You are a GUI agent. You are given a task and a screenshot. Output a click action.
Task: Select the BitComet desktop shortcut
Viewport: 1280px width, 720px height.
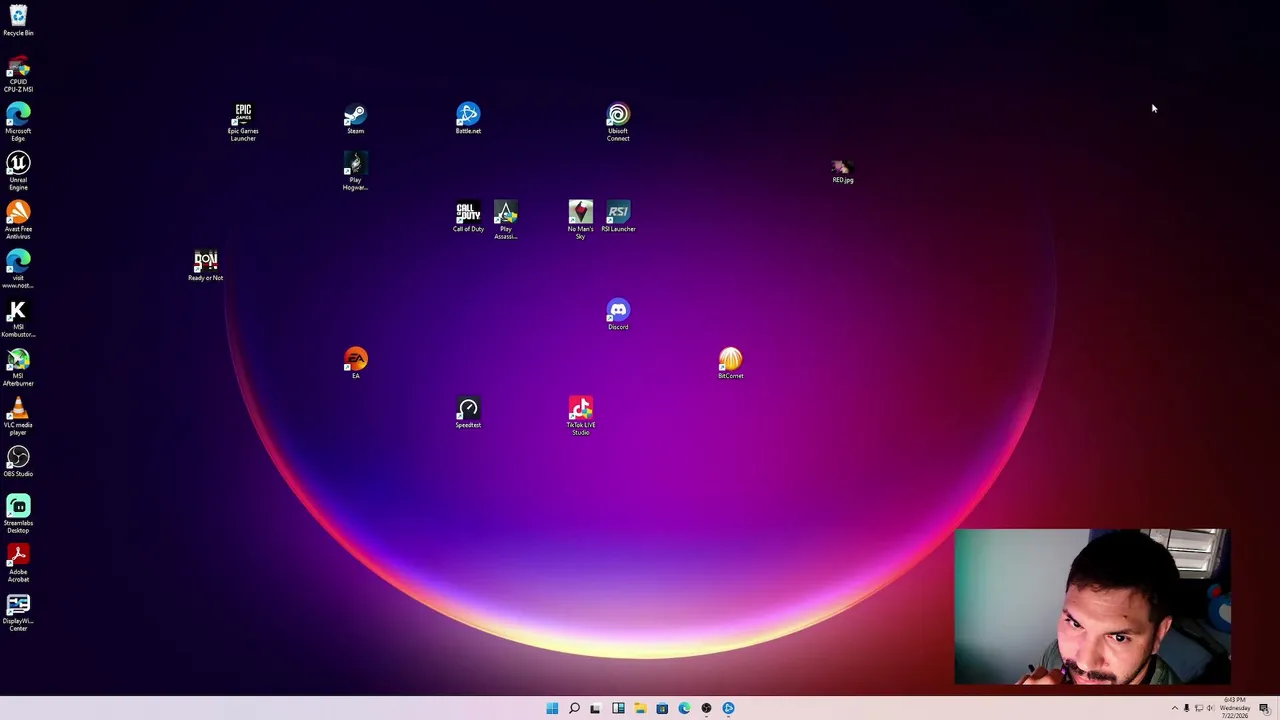pos(731,364)
